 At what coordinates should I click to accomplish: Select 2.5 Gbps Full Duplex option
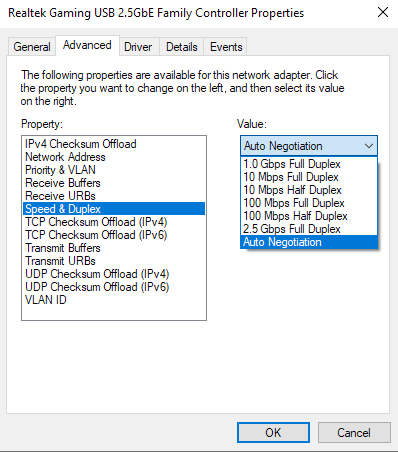click(x=309, y=229)
